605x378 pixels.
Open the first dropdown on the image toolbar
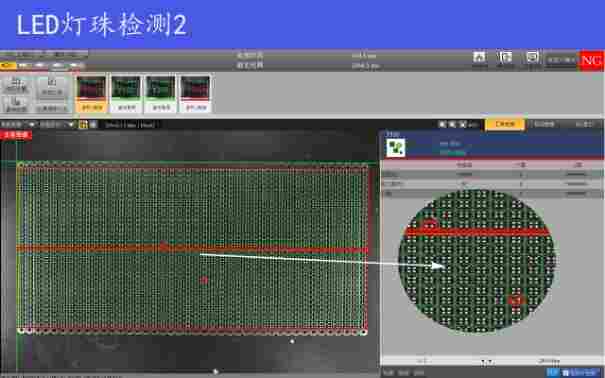18,124
